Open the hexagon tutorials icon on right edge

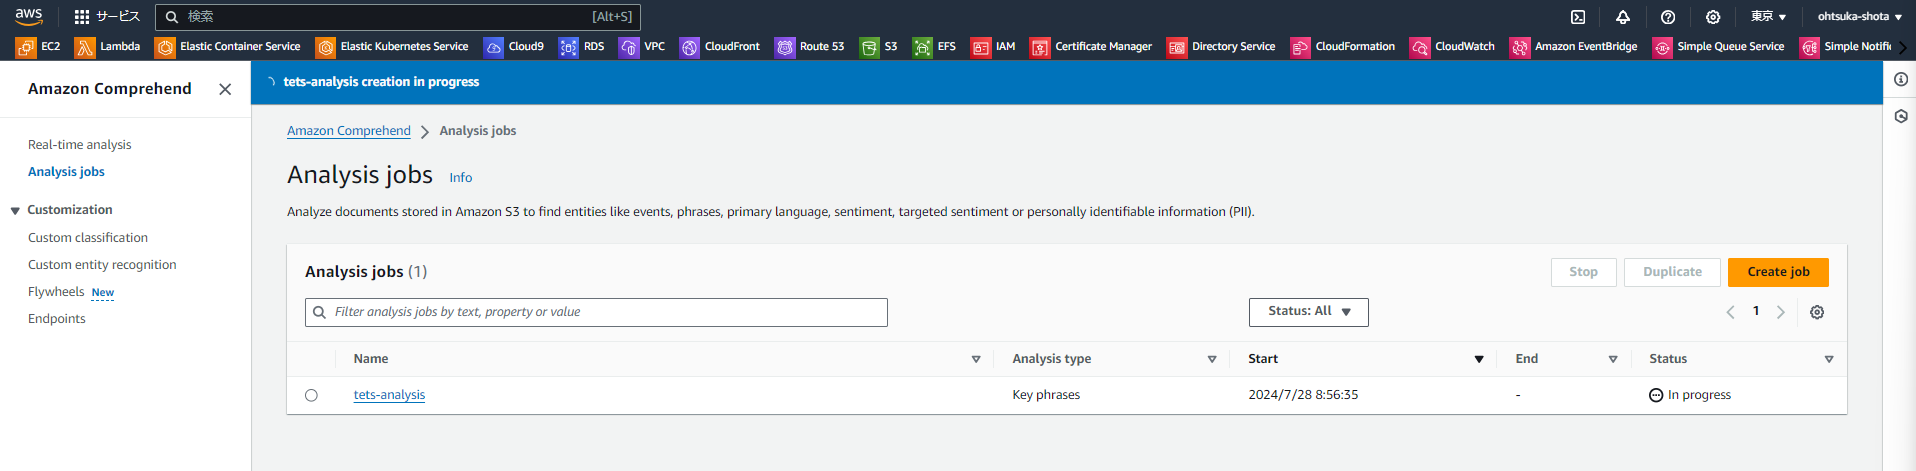pyautogui.click(x=1901, y=116)
